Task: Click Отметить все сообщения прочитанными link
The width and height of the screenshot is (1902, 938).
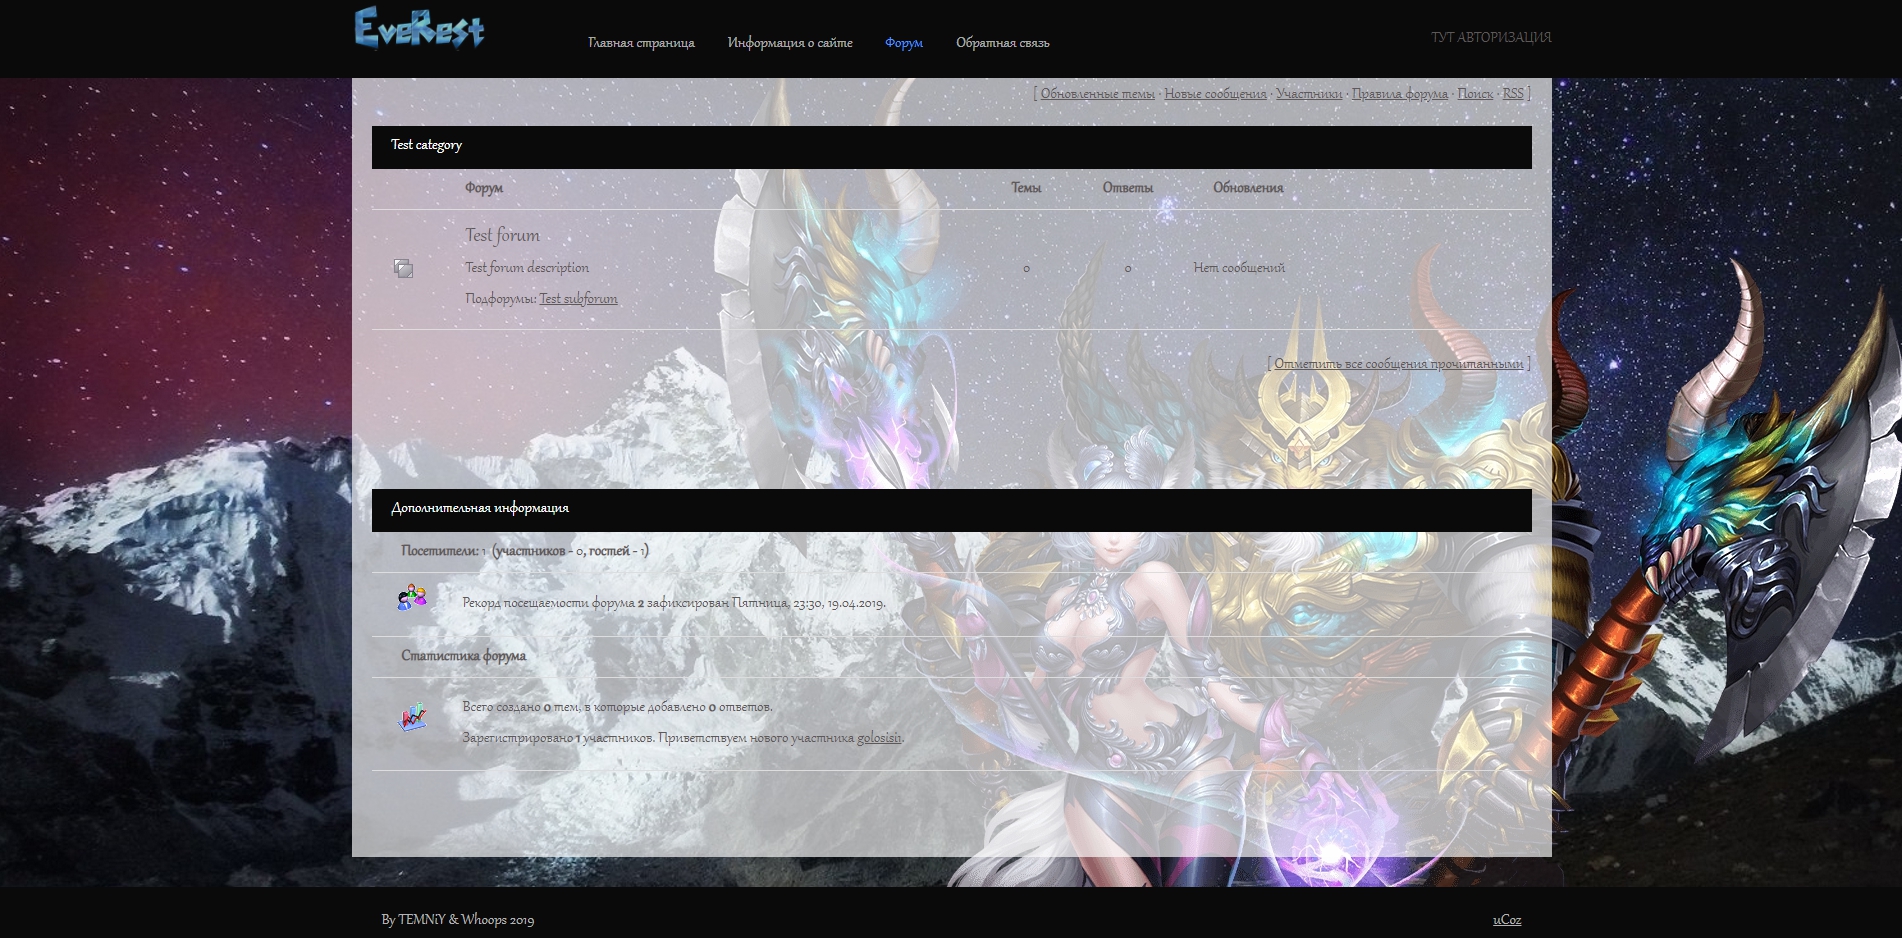Action: tap(1399, 364)
